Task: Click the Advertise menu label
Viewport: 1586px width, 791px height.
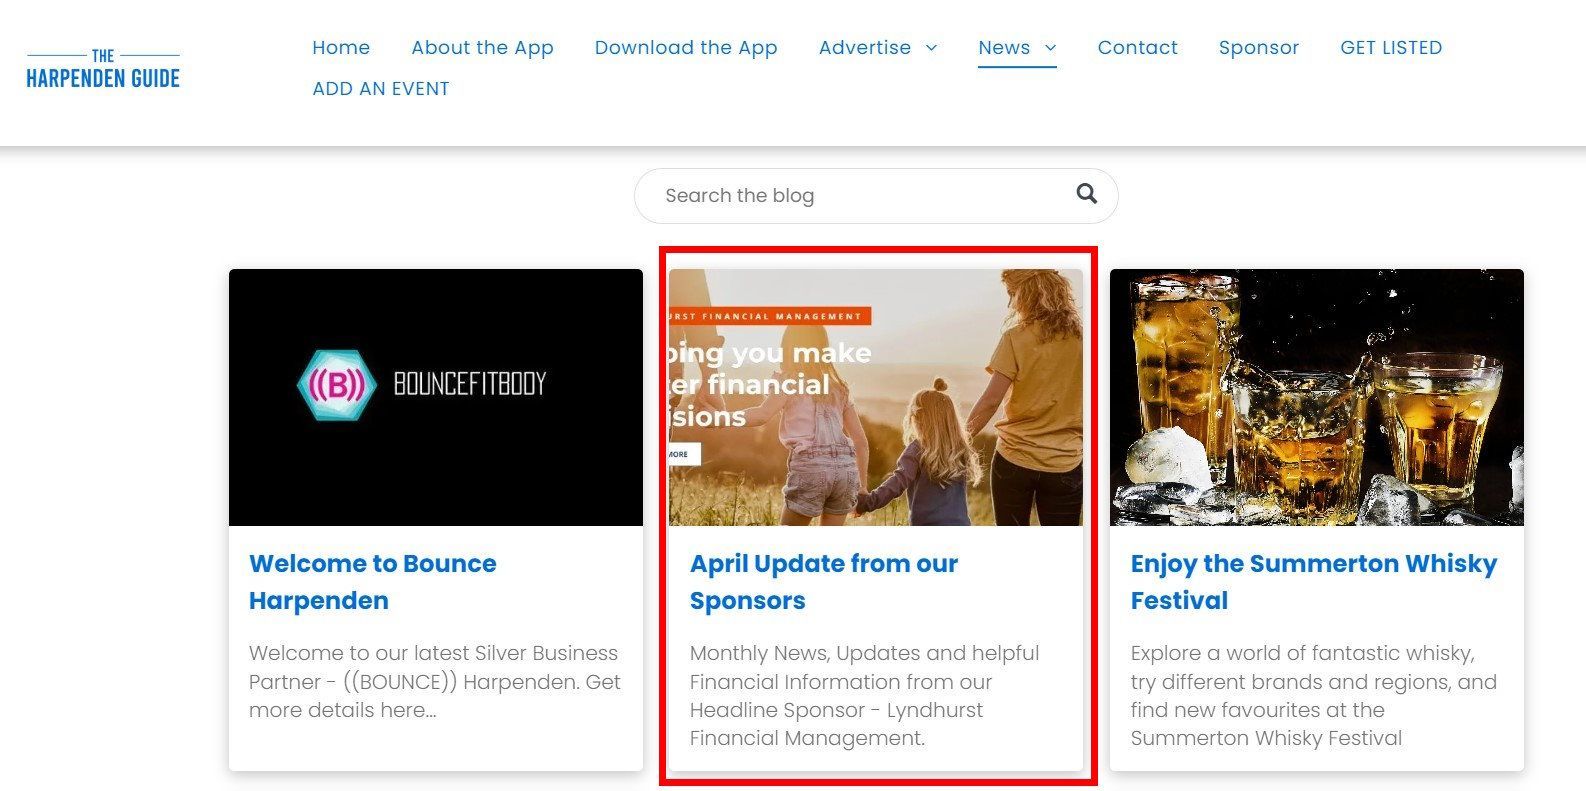Action: (865, 47)
